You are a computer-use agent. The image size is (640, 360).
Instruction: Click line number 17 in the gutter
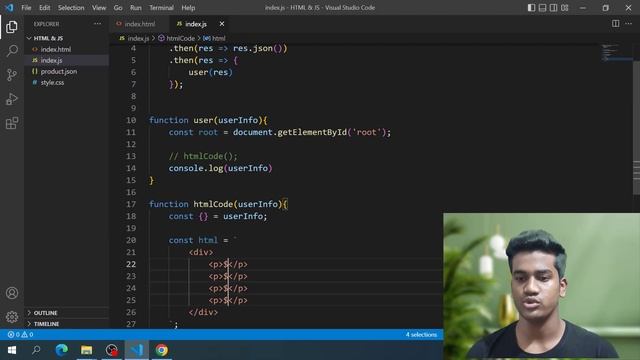click(x=131, y=204)
